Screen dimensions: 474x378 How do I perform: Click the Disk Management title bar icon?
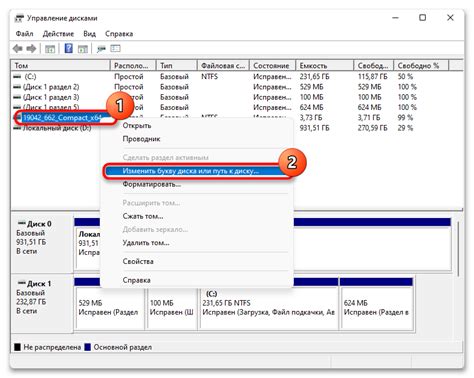pyautogui.click(x=19, y=18)
